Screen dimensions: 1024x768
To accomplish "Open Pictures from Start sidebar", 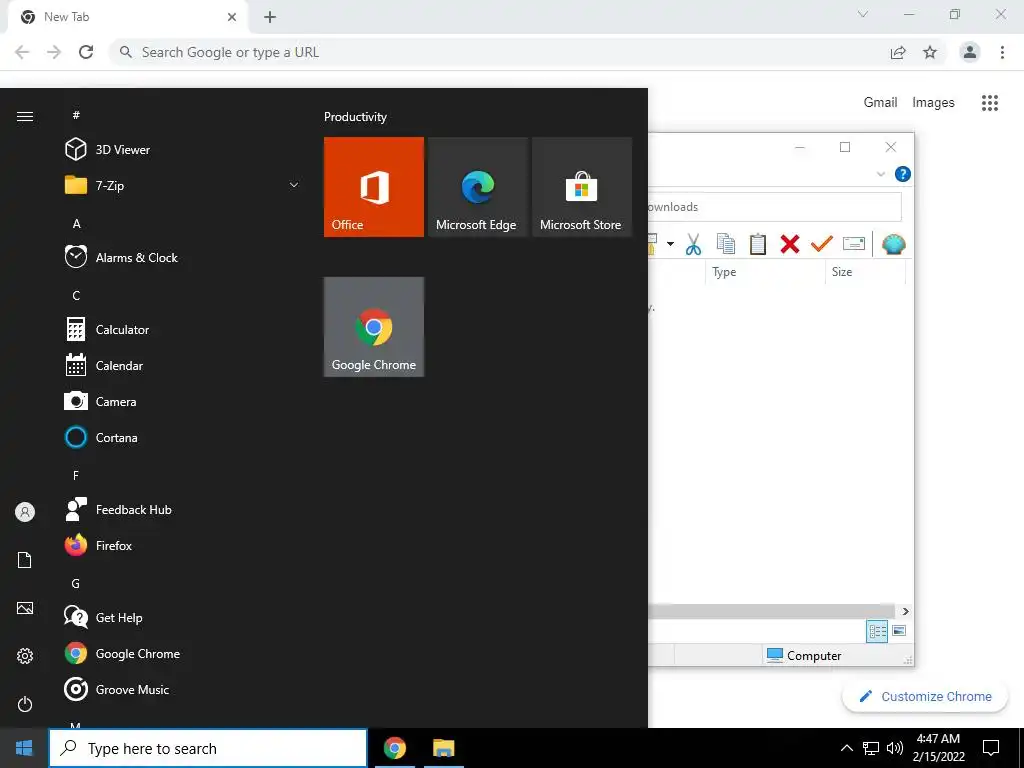I will click(25, 608).
